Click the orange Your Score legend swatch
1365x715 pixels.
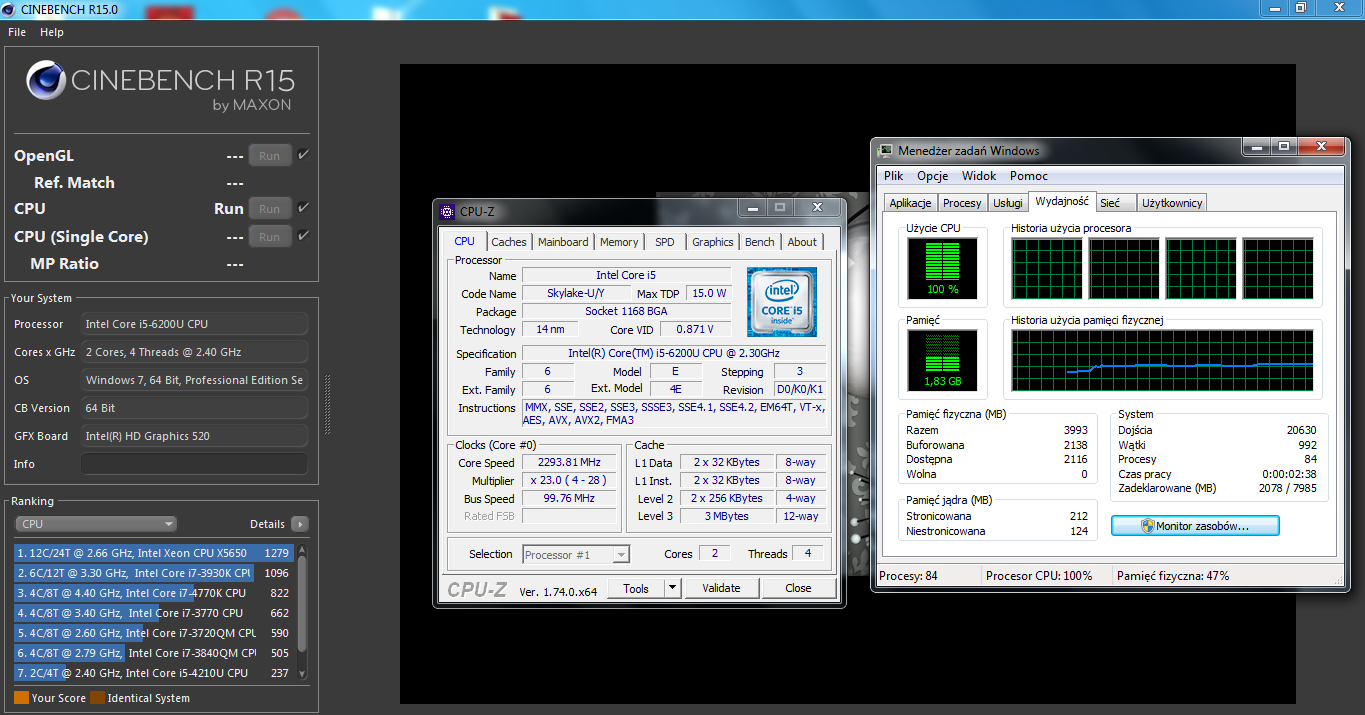click(x=21, y=698)
